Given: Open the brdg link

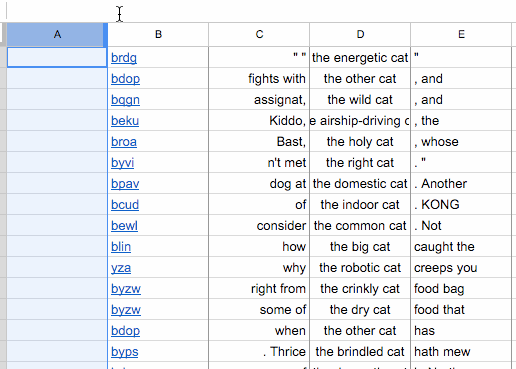Looking at the screenshot, I should pyautogui.click(x=124, y=58).
